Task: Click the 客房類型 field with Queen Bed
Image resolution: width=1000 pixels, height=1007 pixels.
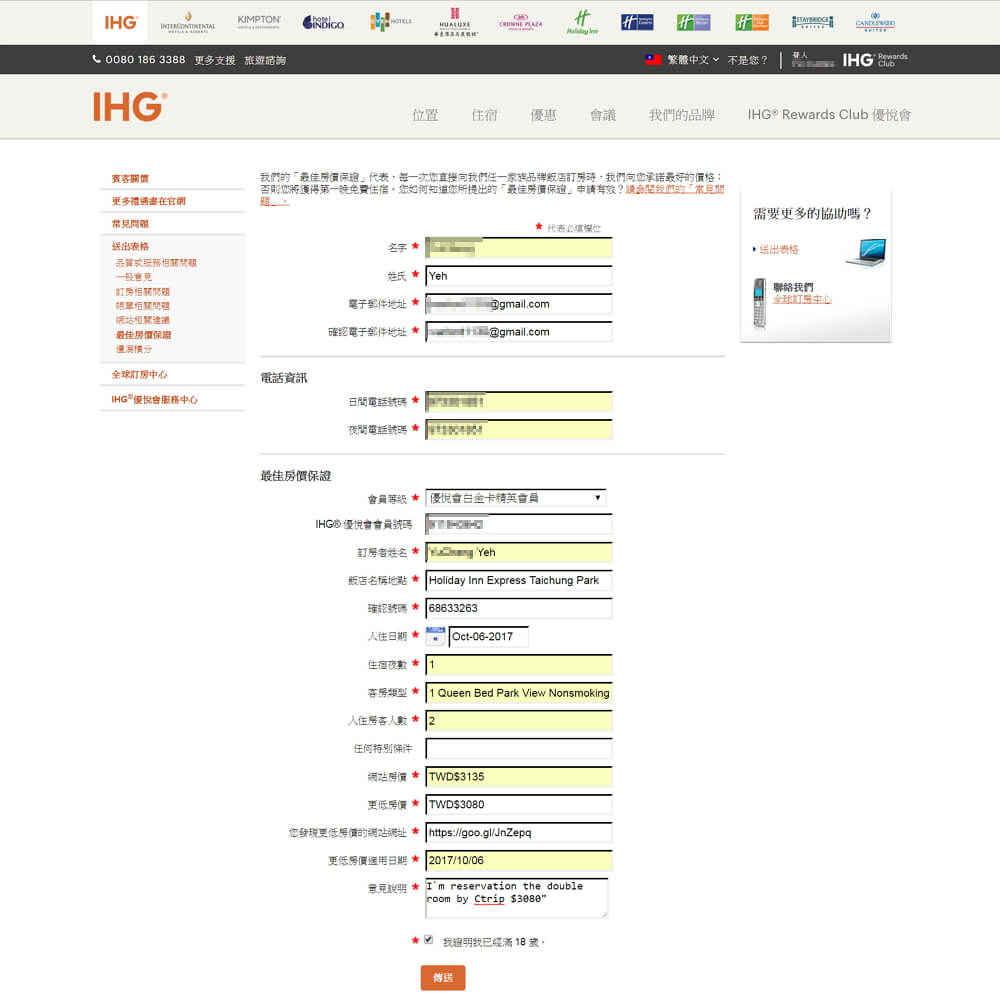Action: coord(519,693)
